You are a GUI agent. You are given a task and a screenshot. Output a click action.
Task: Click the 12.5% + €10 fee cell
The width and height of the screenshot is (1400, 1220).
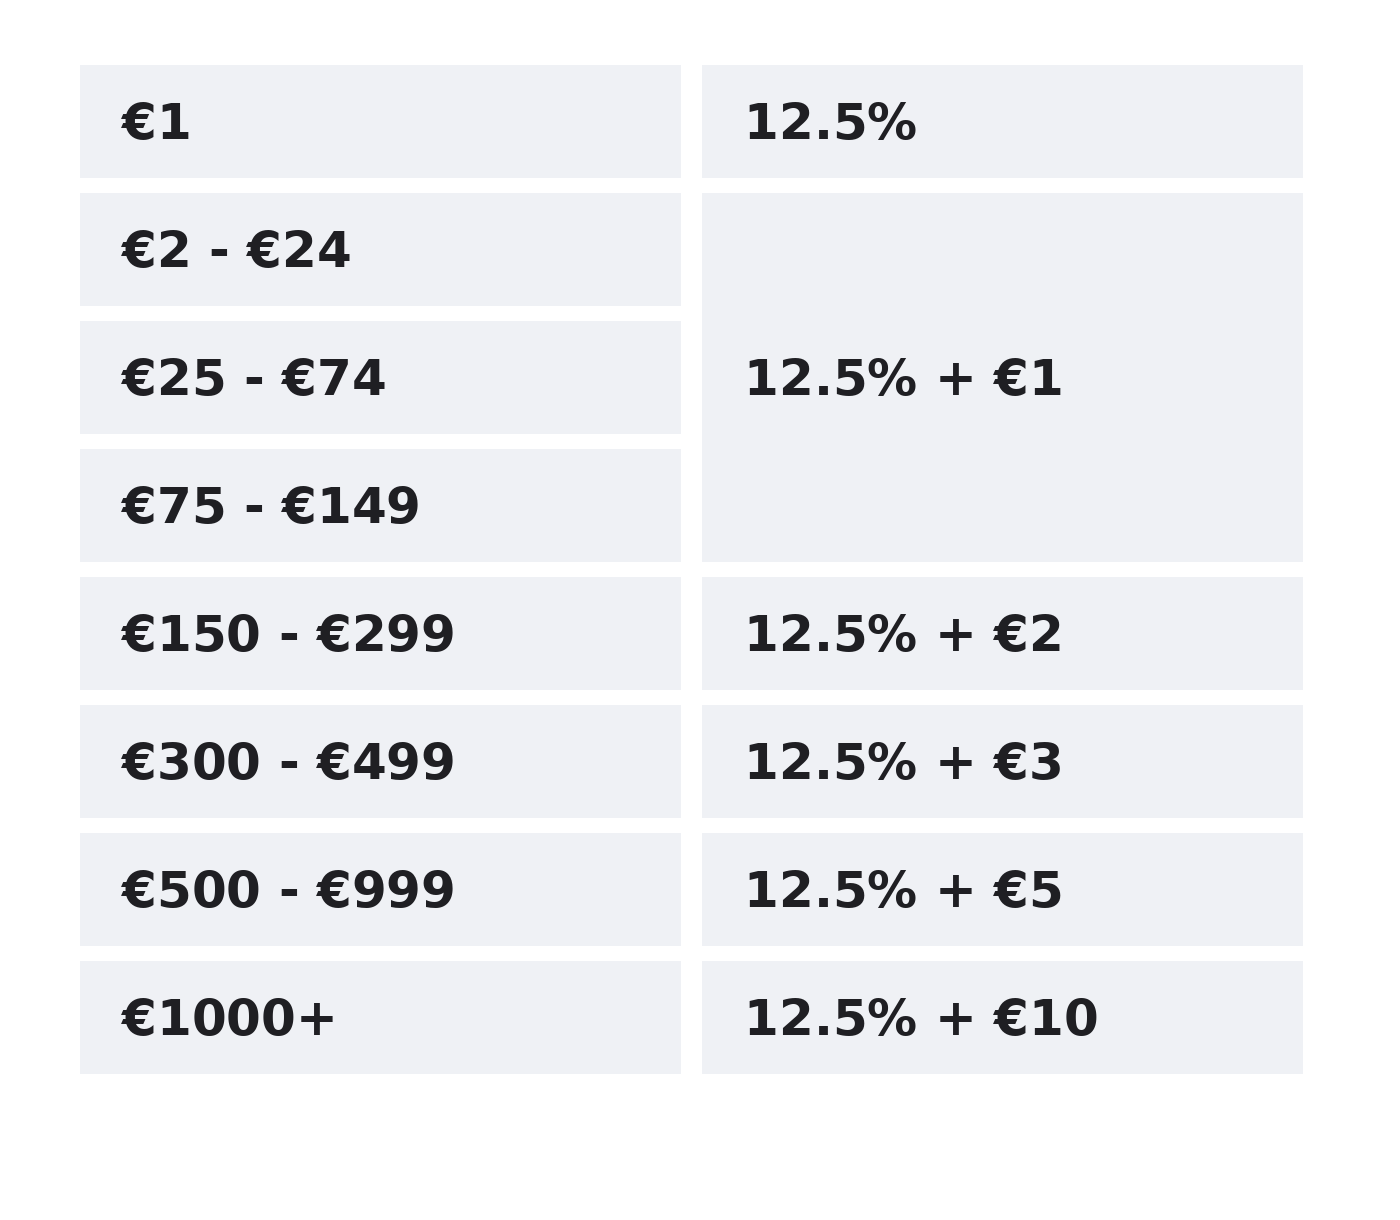coord(1002,1018)
